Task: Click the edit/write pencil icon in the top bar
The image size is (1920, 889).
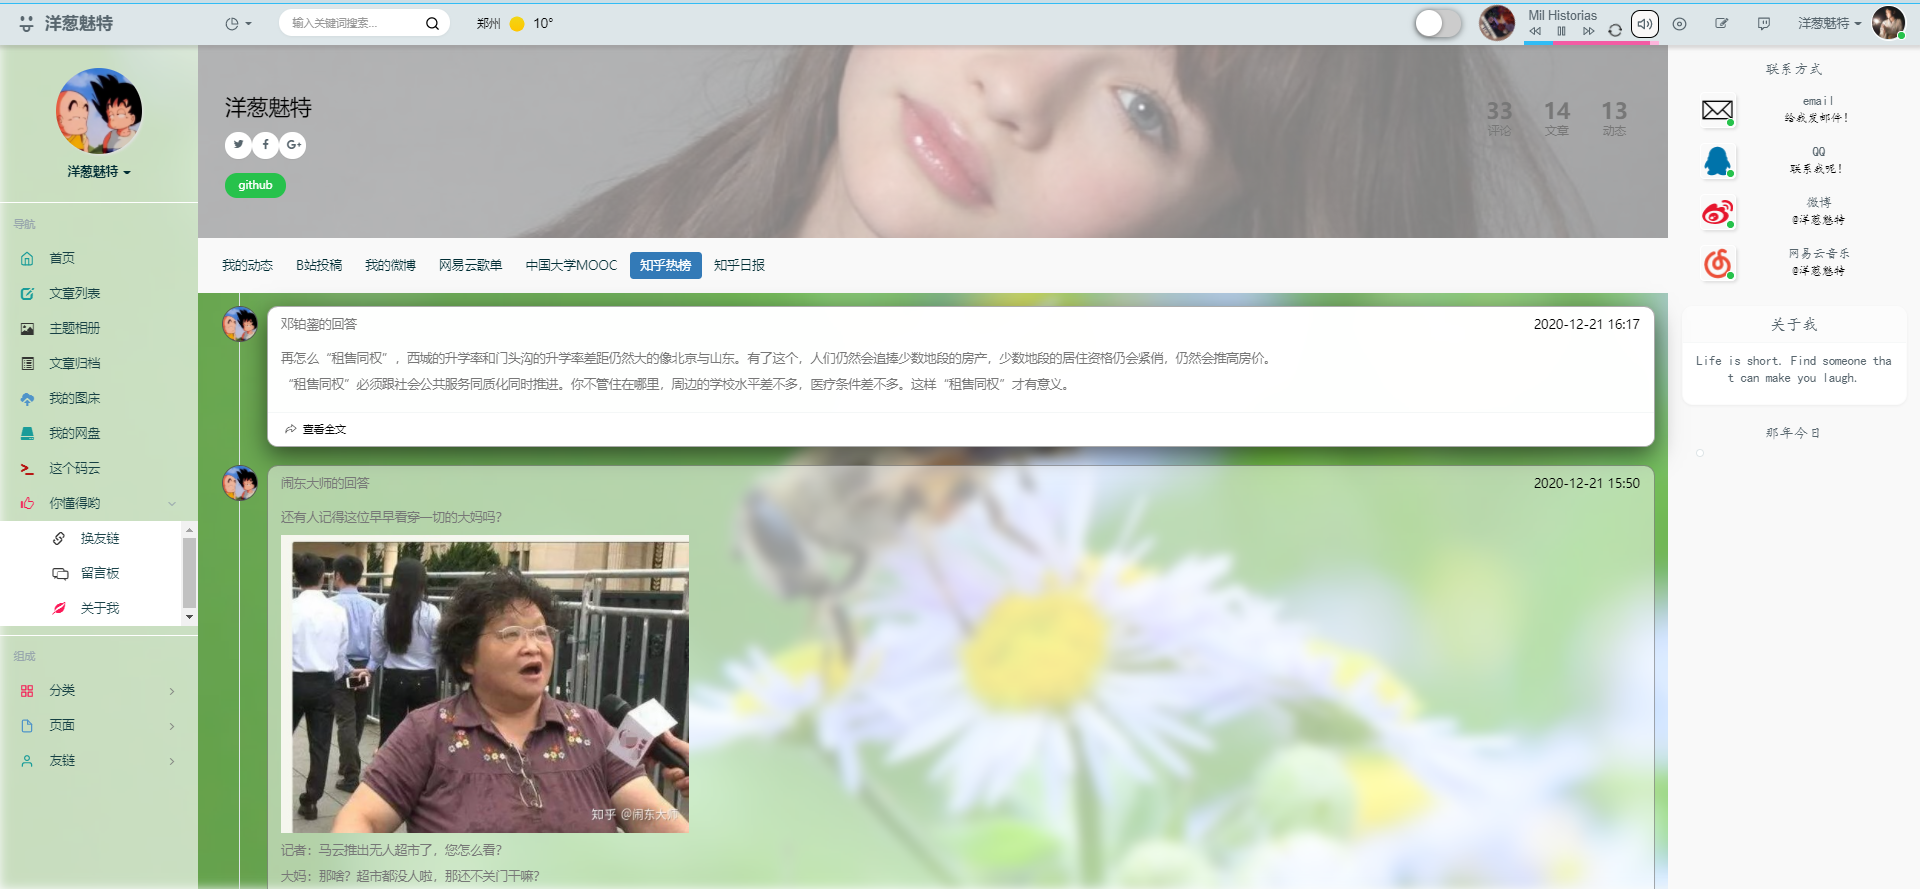Action: (x=1721, y=23)
